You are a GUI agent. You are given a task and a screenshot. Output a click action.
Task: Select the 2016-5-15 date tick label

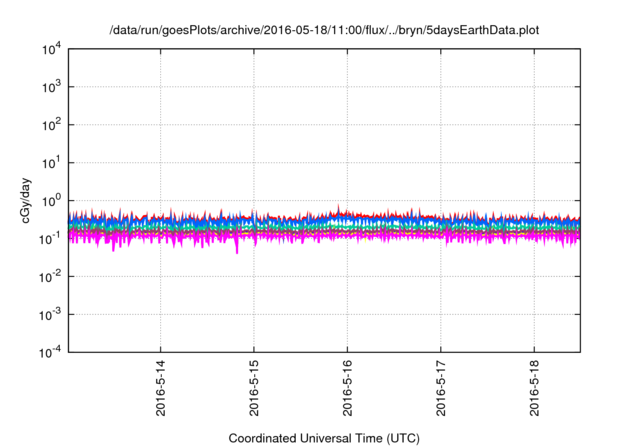[x=254, y=389]
